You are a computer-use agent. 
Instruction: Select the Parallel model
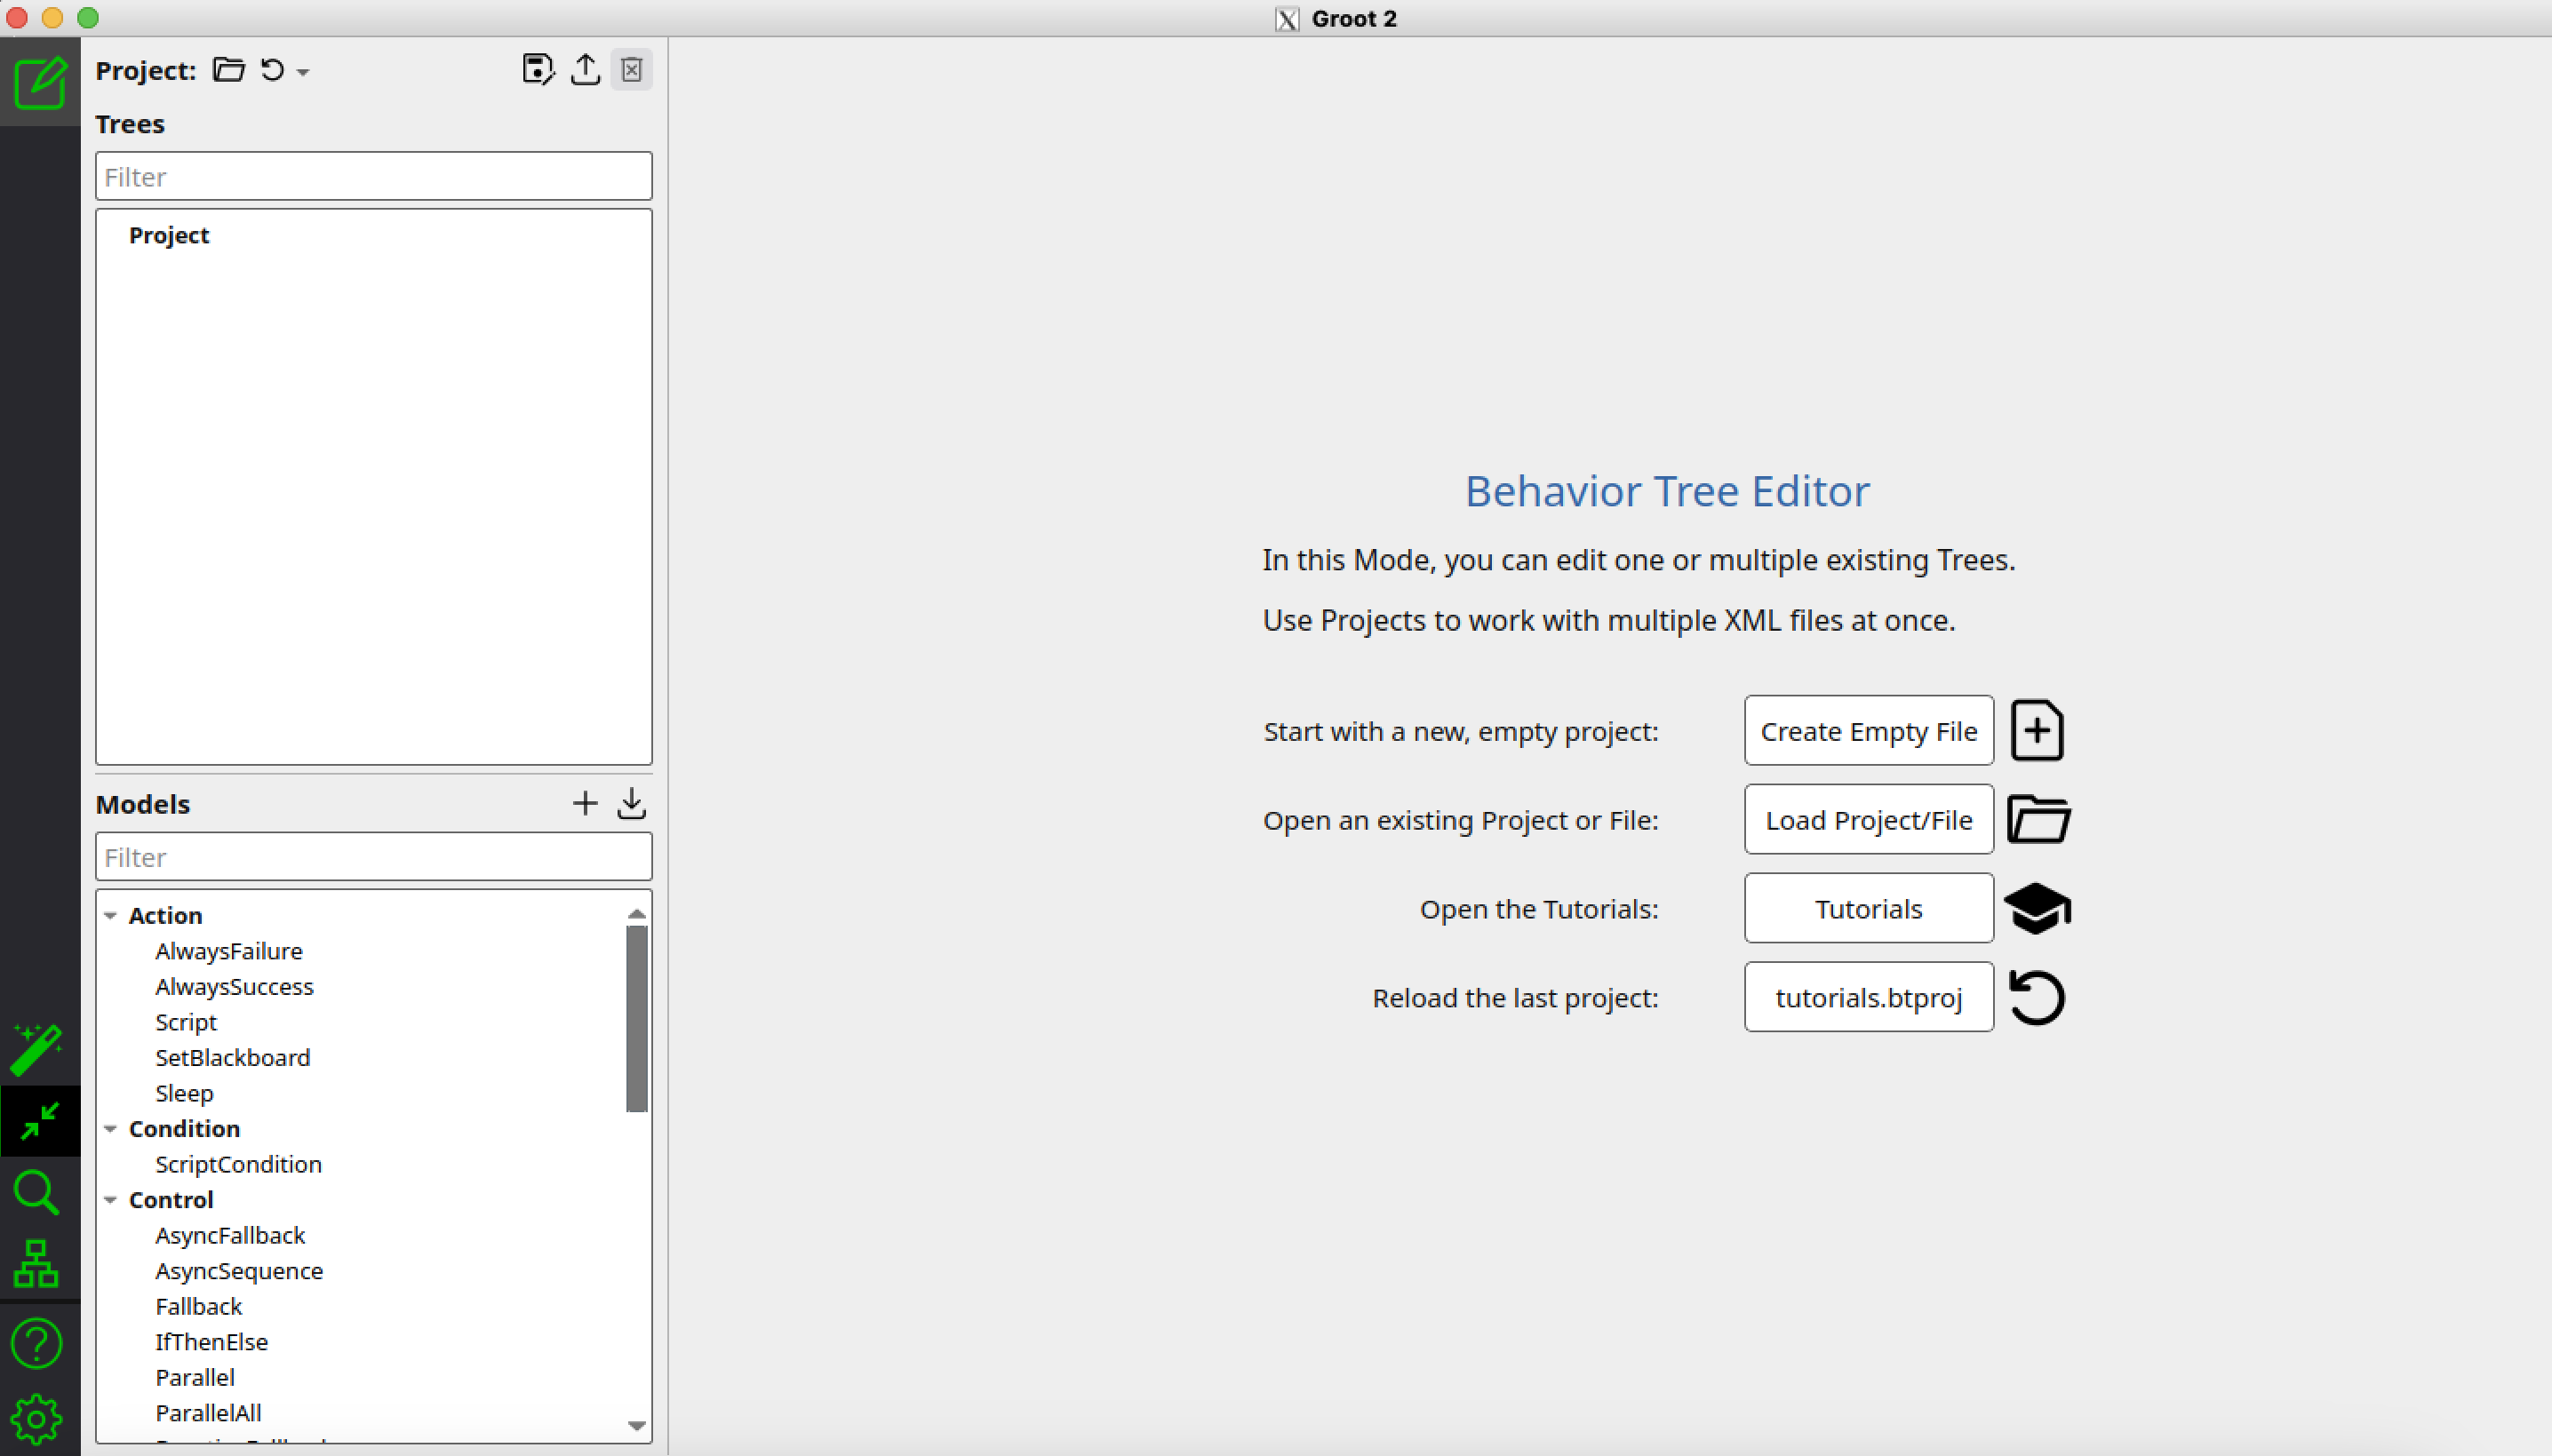pyautogui.click(x=195, y=1378)
